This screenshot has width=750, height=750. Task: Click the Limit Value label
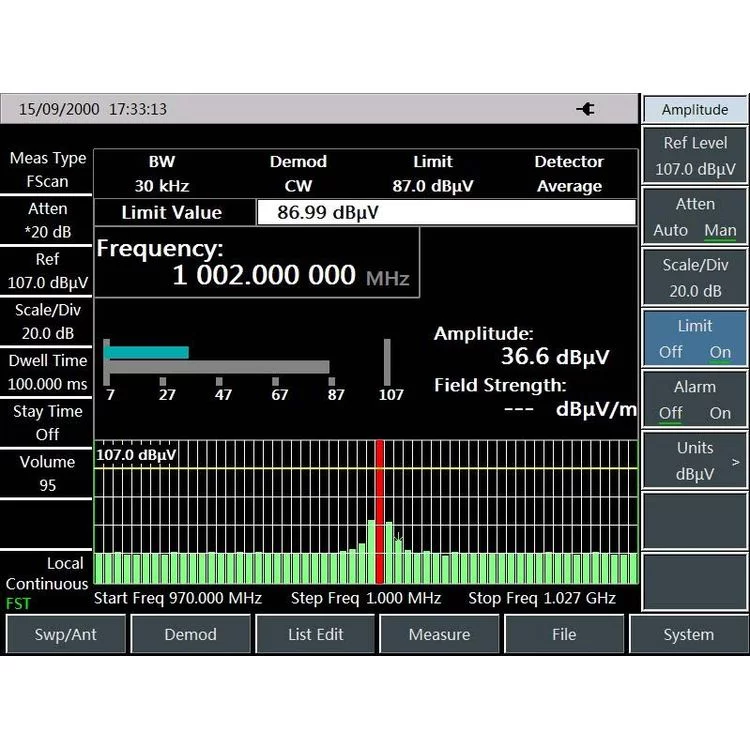point(171,212)
